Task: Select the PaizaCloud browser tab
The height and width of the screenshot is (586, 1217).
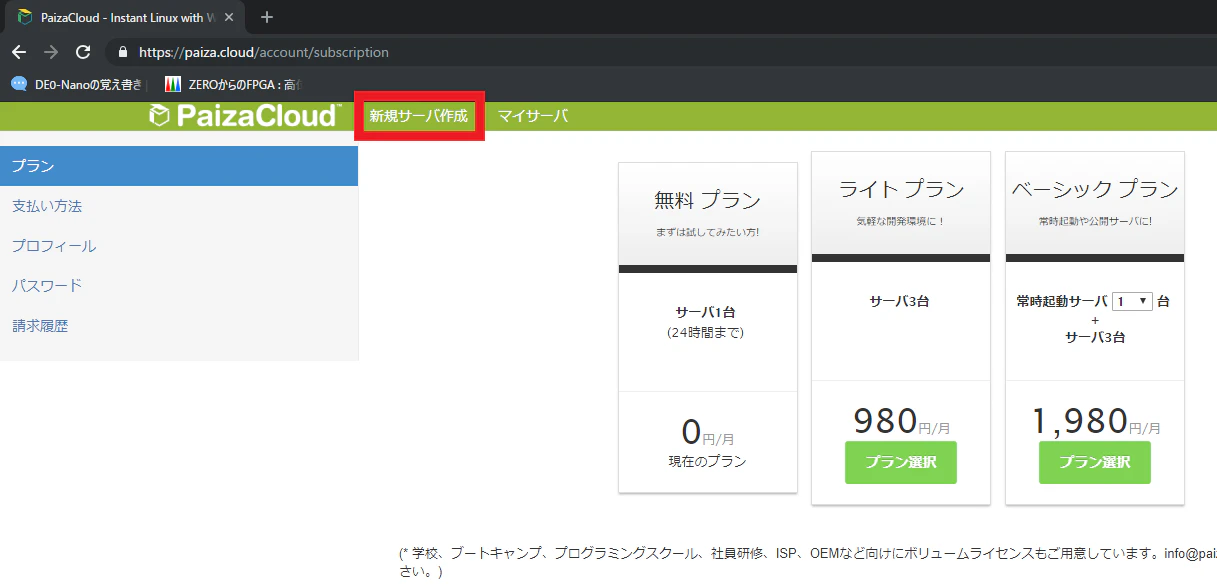Action: (125, 17)
